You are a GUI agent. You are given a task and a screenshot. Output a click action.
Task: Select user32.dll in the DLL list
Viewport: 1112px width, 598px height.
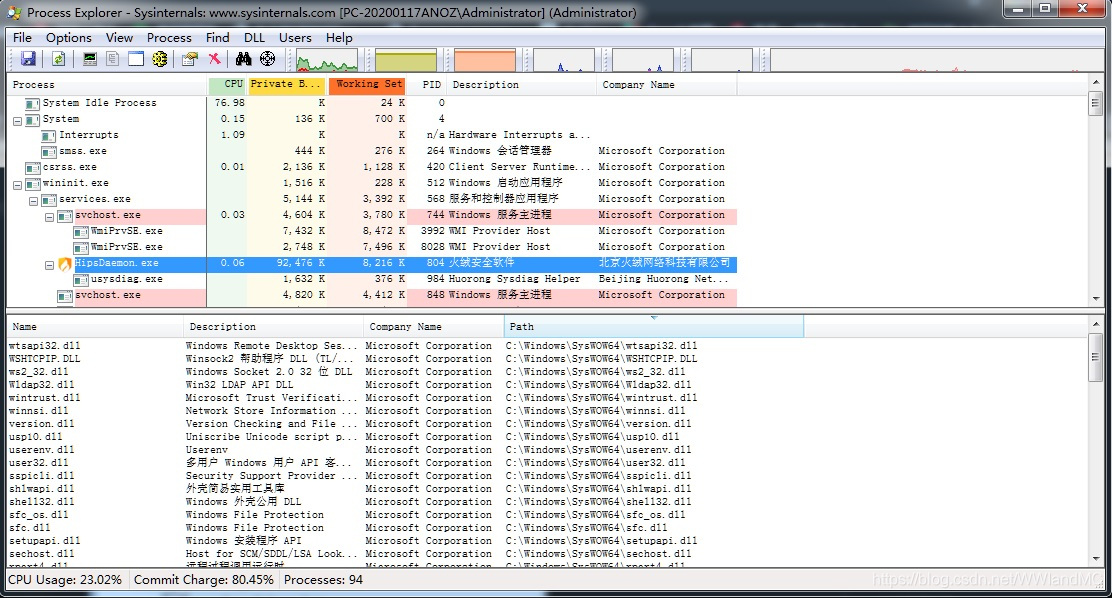(x=38, y=463)
